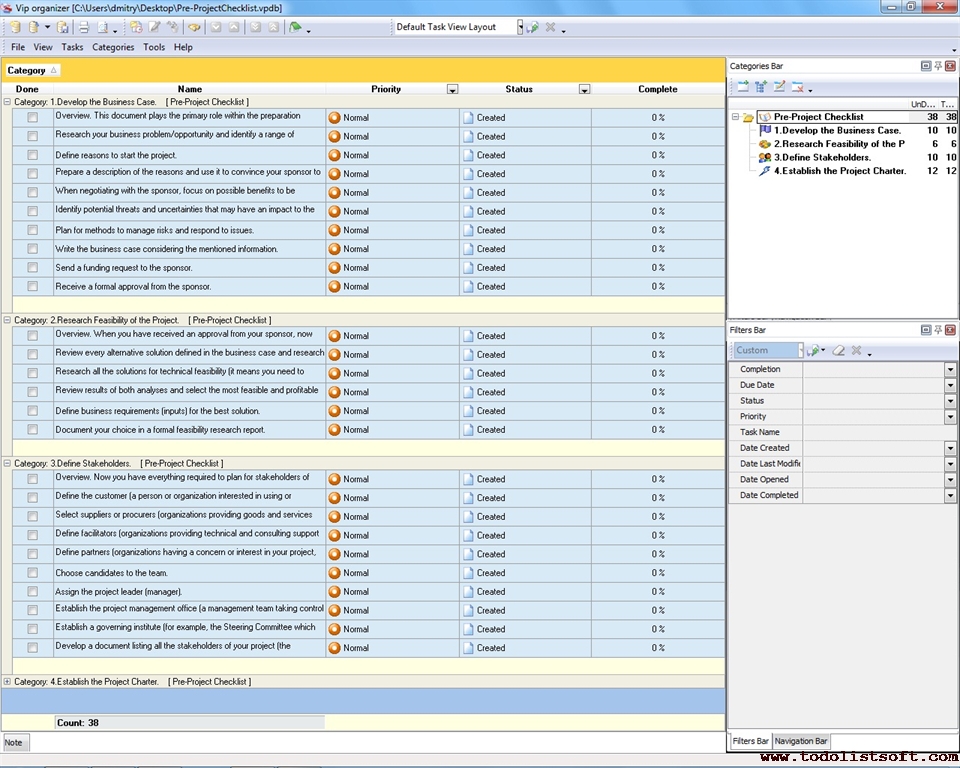The height and width of the screenshot is (768, 960).
Task: Click the edit category pencil icon
Action: tap(780, 87)
